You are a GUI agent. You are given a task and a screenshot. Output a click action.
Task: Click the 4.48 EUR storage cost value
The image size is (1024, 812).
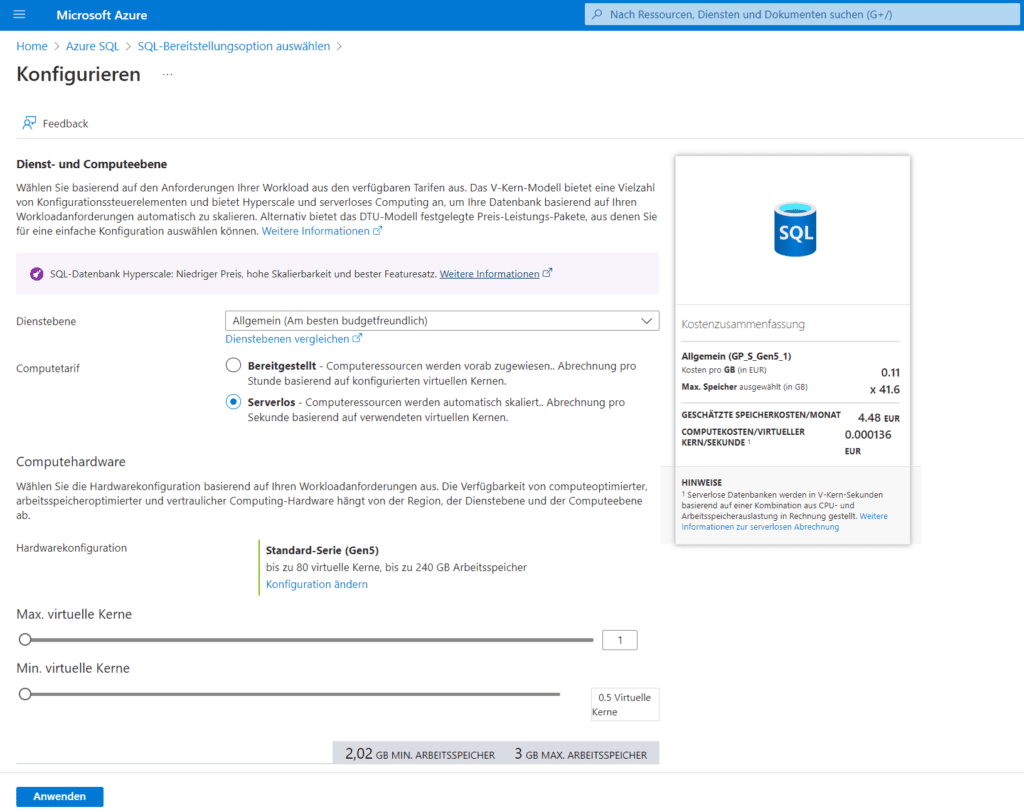878,417
